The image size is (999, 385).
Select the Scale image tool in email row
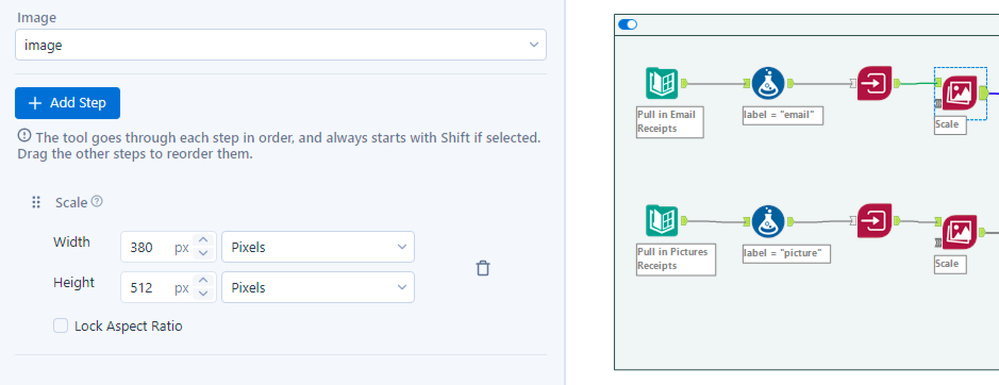(x=959, y=93)
